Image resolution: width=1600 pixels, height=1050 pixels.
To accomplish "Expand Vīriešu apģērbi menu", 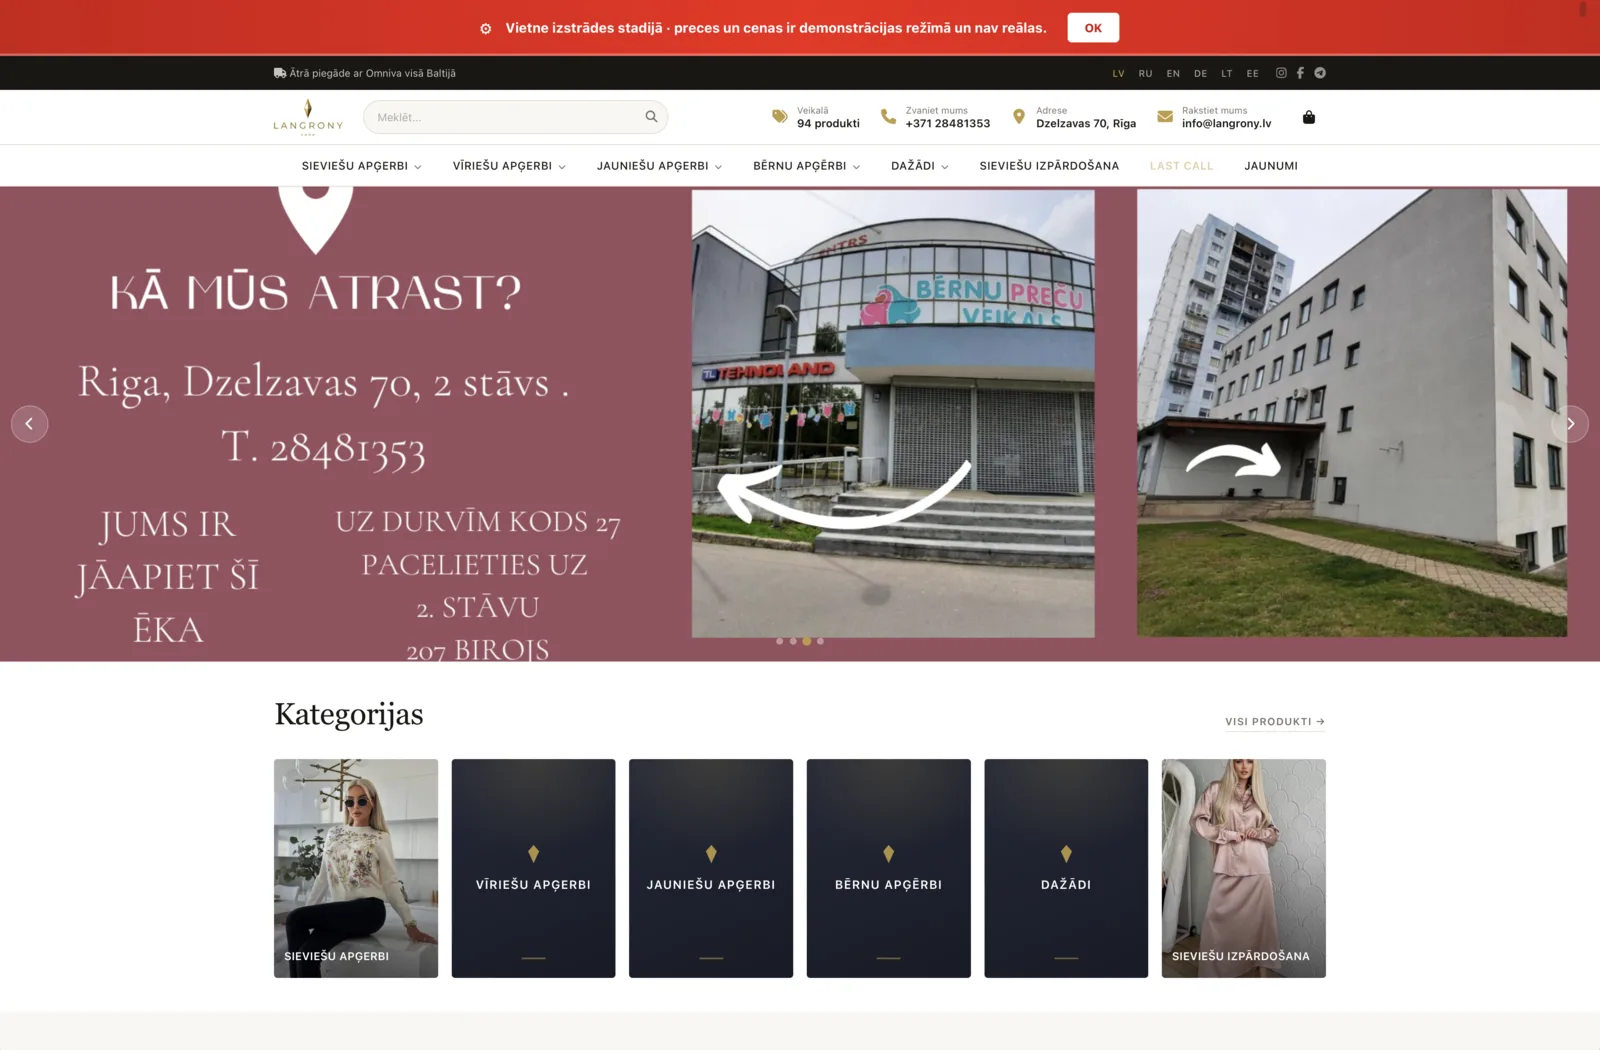I will [x=509, y=166].
